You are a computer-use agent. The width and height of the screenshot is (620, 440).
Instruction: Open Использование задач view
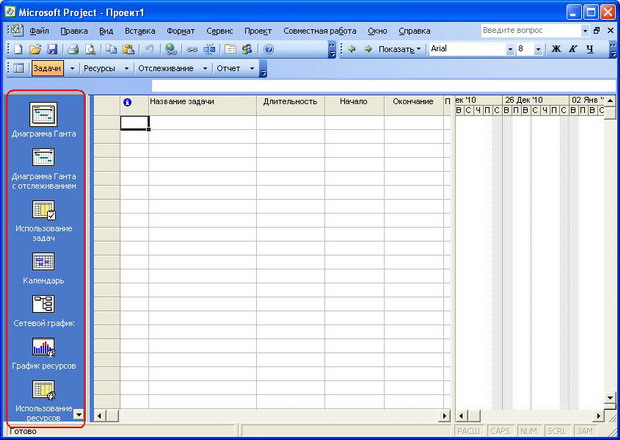tap(43, 221)
